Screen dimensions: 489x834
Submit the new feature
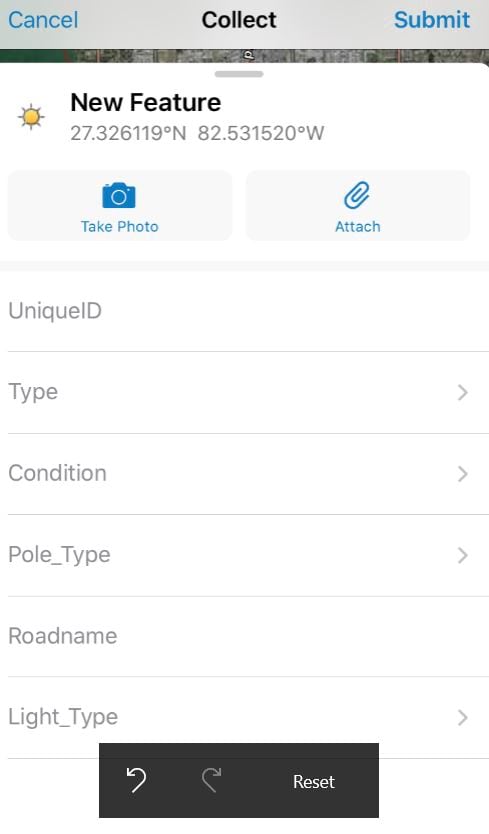click(x=432, y=20)
